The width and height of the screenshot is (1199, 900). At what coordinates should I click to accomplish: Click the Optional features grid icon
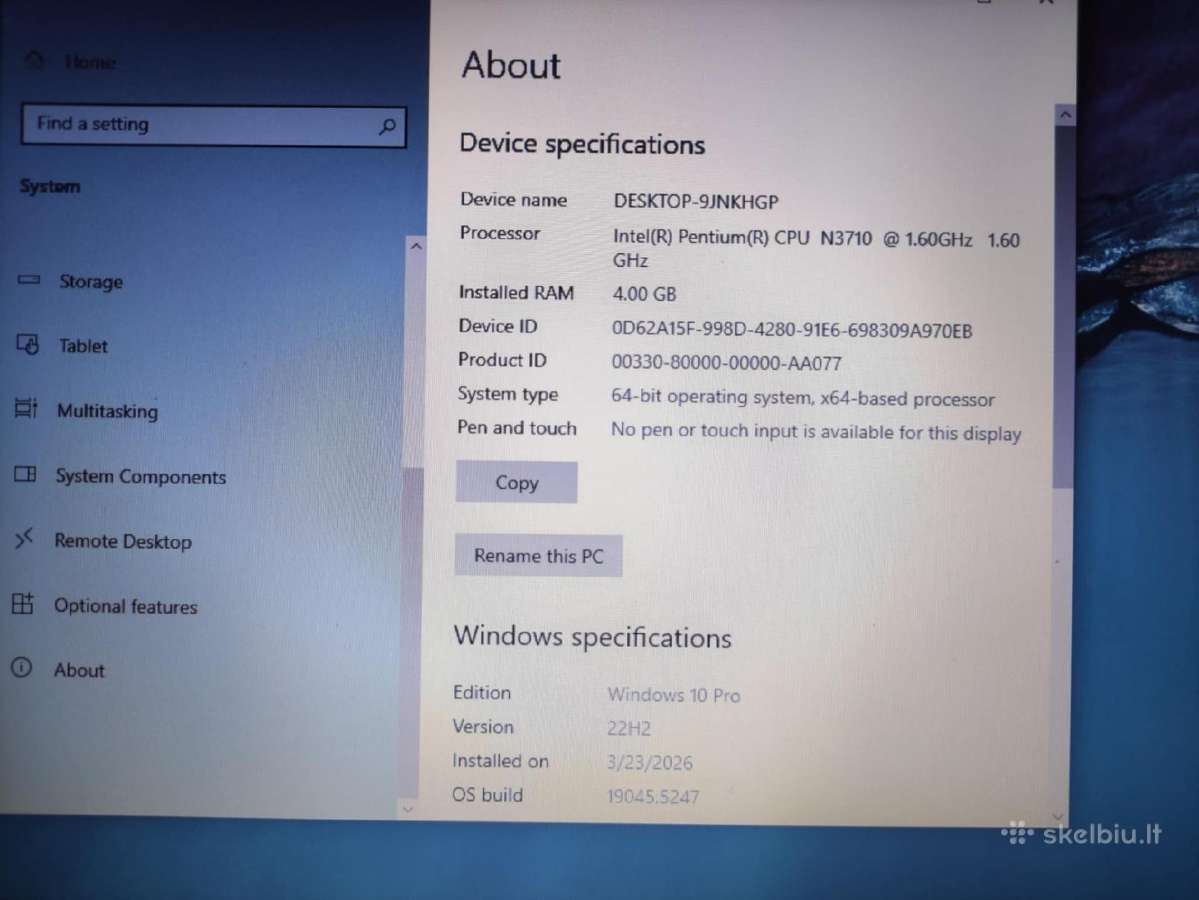click(x=23, y=604)
